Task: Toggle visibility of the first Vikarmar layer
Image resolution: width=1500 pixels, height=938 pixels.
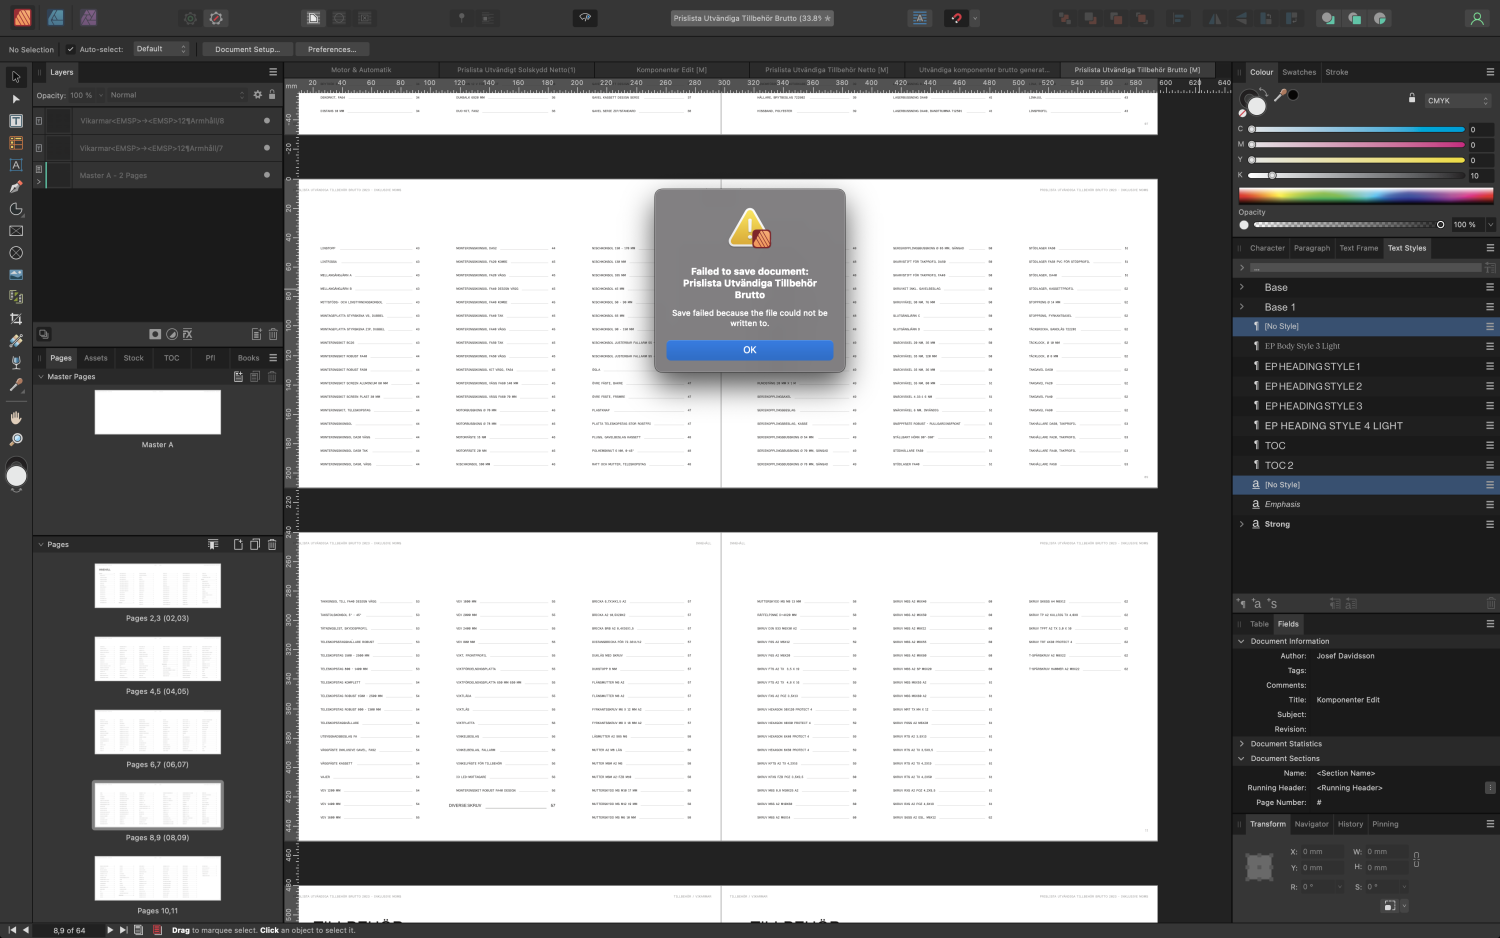Action: pyautogui.click(x=266, y=120)
